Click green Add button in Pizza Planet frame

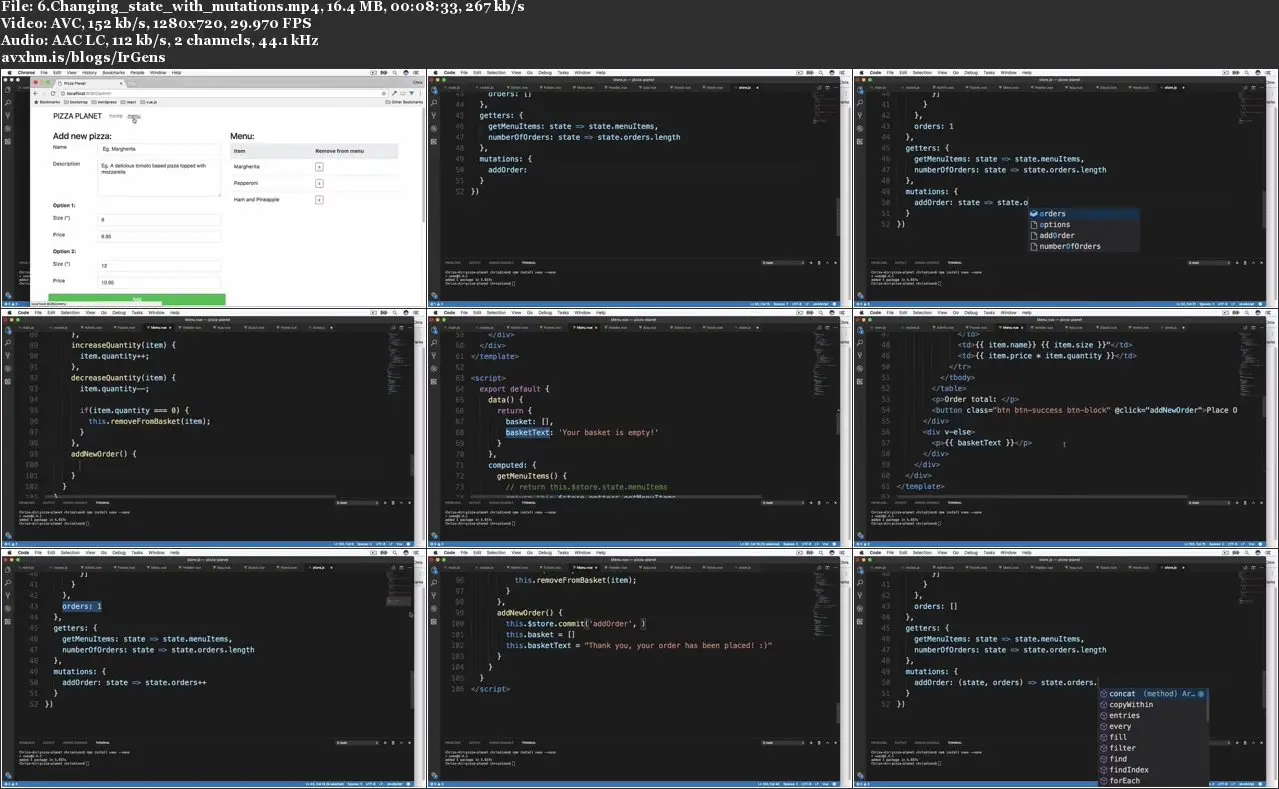pyautogui.click(x=137, y=299)
